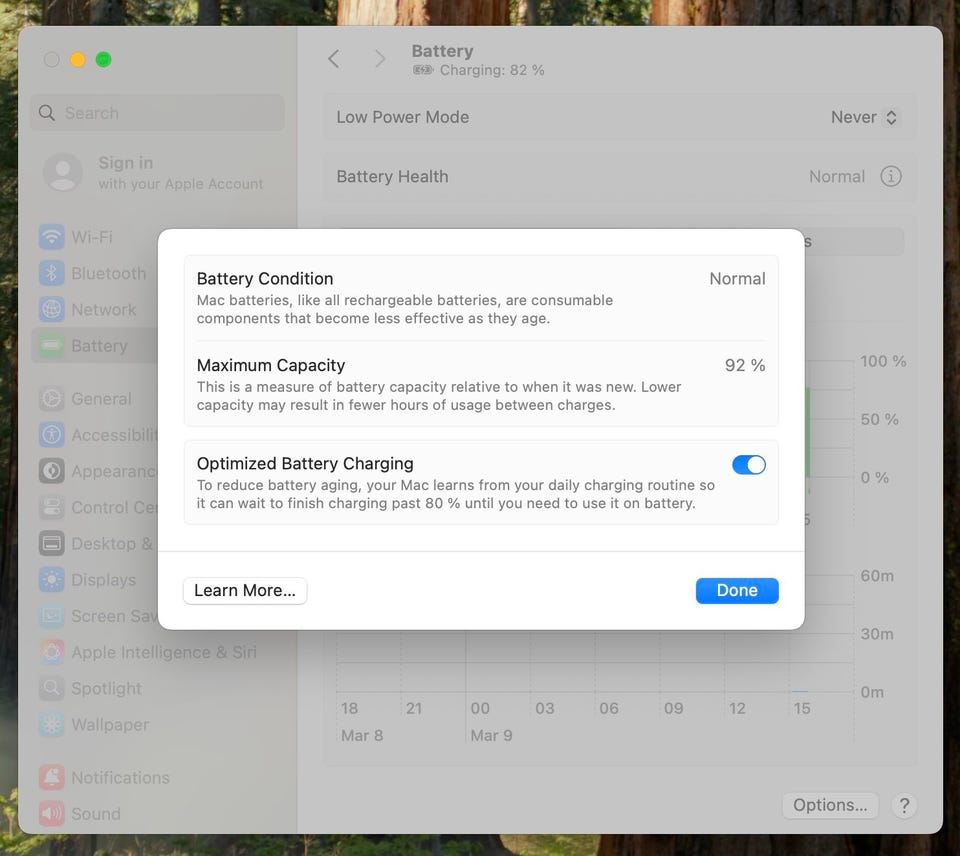Click the Battery Health row label

click(392, 176)
